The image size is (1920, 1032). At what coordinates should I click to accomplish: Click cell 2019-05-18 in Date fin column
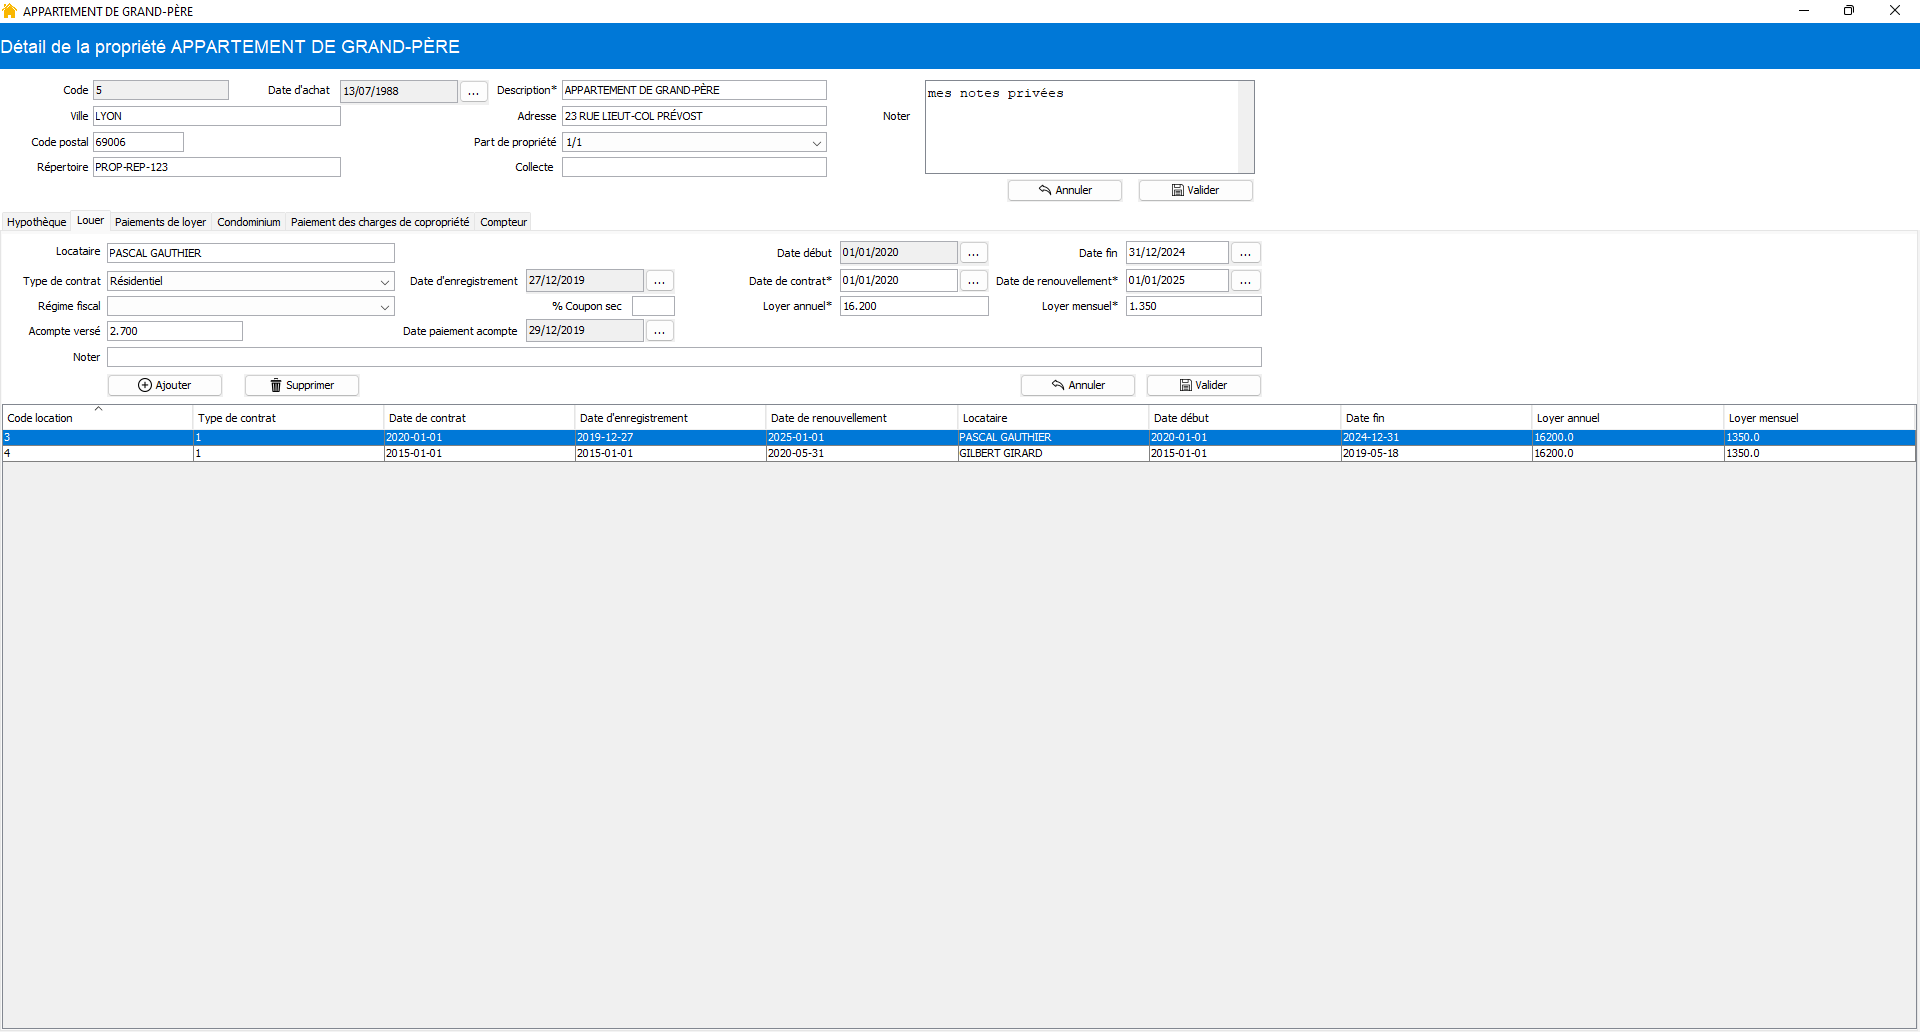coord(1437,454)
